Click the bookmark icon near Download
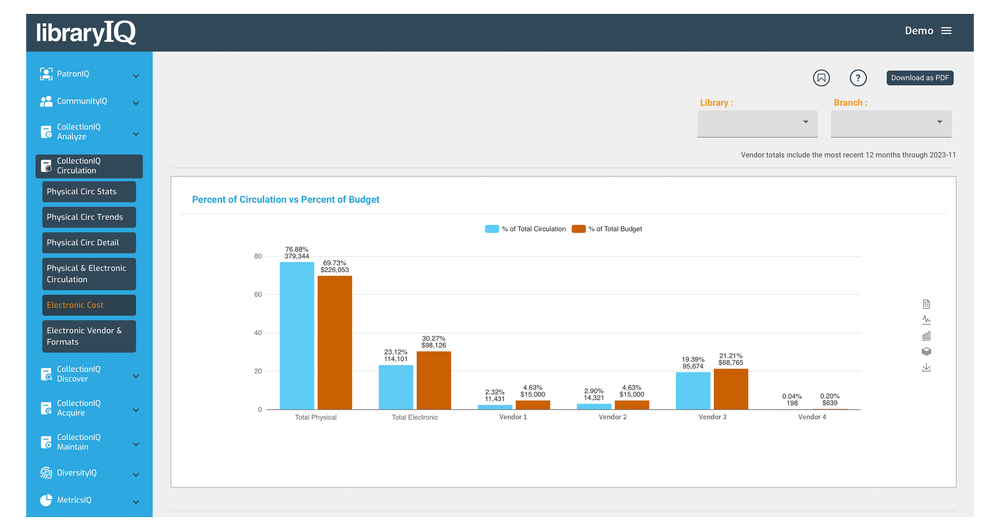The image size is (1000, 531). point(821,78)
